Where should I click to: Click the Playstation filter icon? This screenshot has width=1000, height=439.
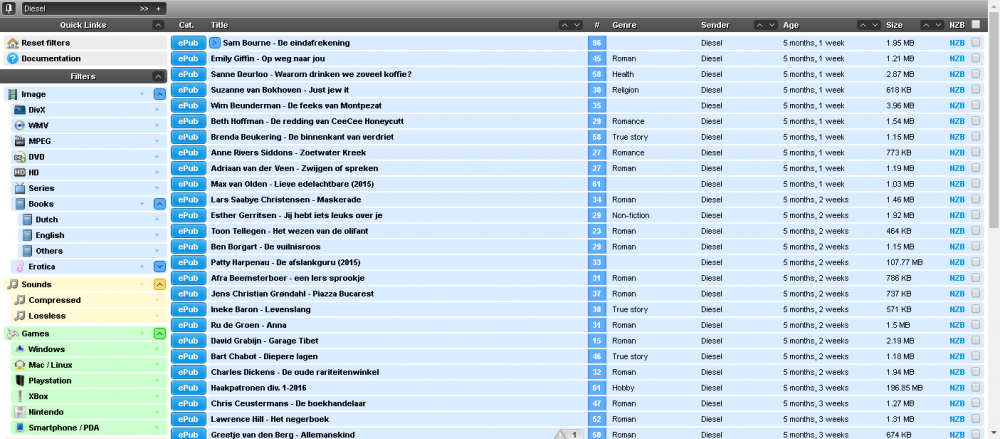point(19,381)
